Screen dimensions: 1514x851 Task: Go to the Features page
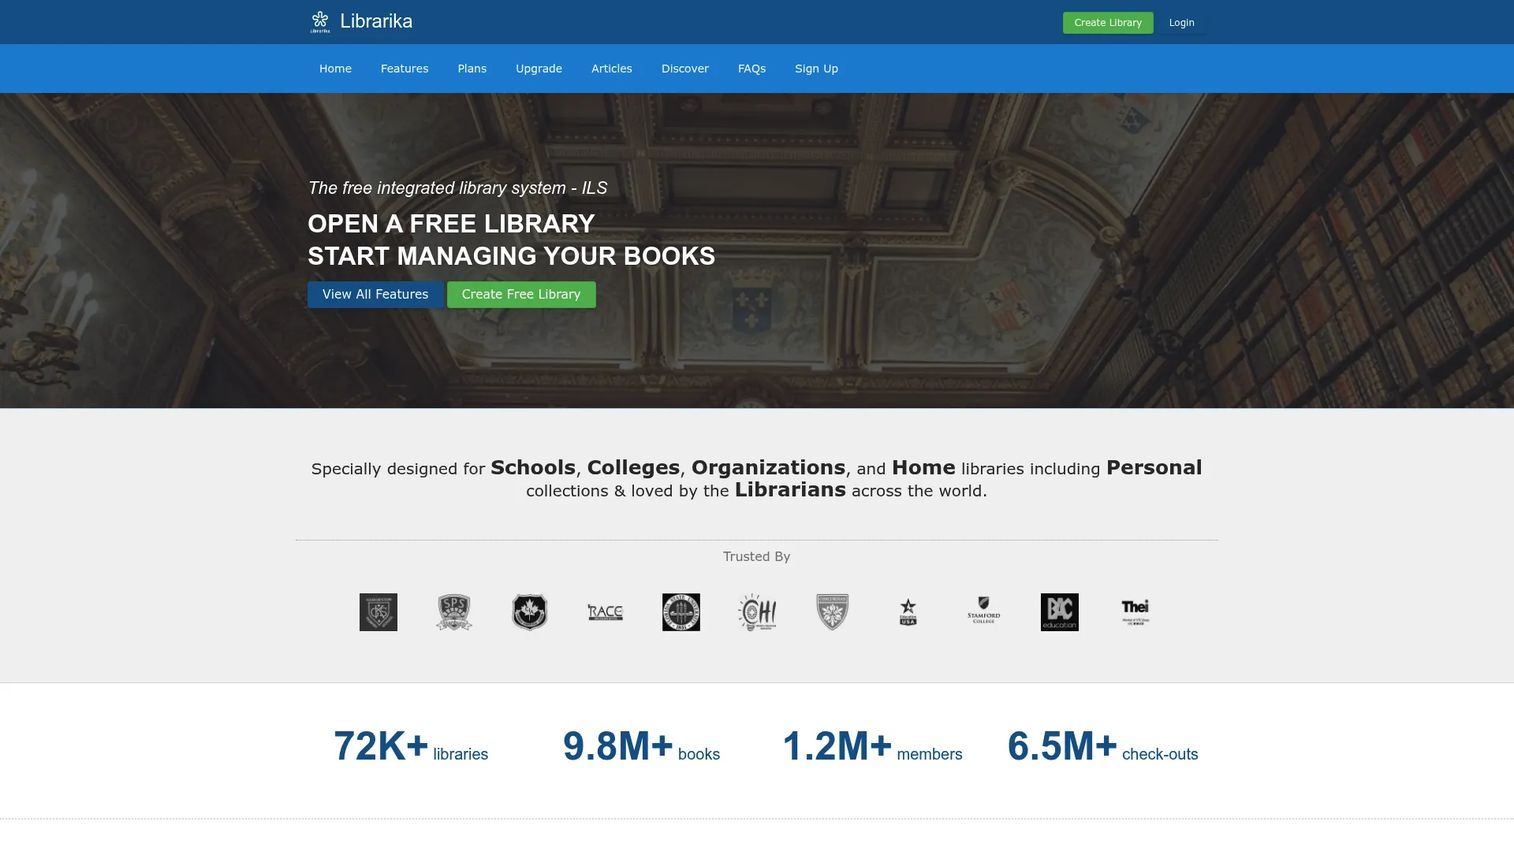point(404,69)
